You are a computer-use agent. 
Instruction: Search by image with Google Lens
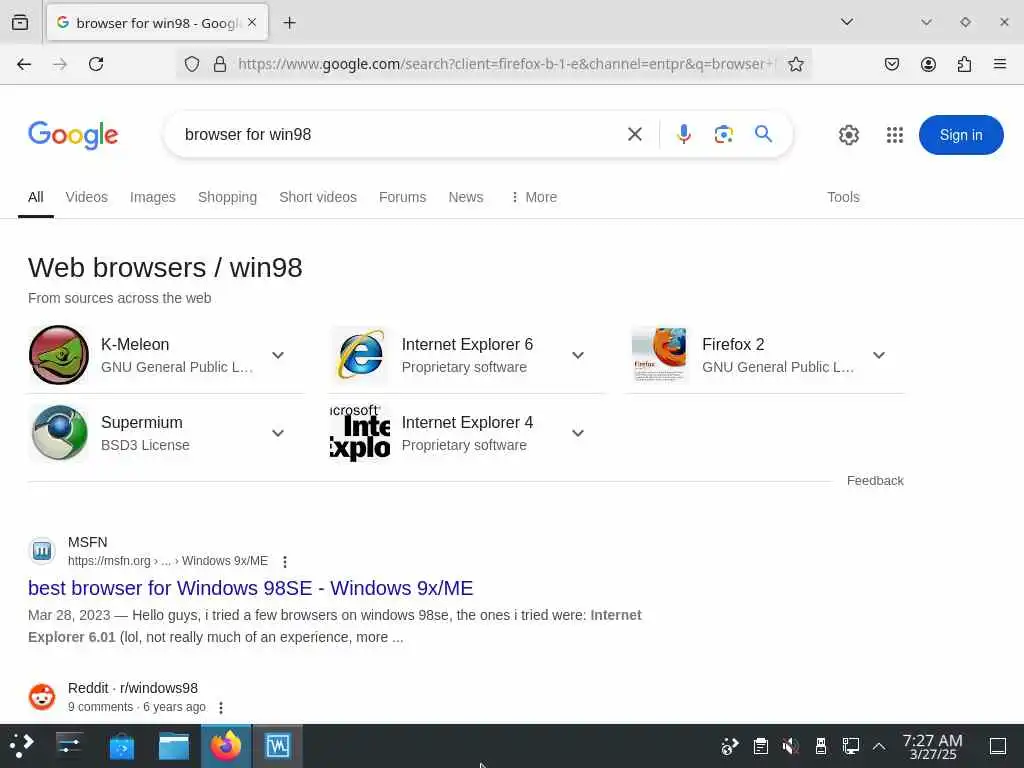click(724, 135)
